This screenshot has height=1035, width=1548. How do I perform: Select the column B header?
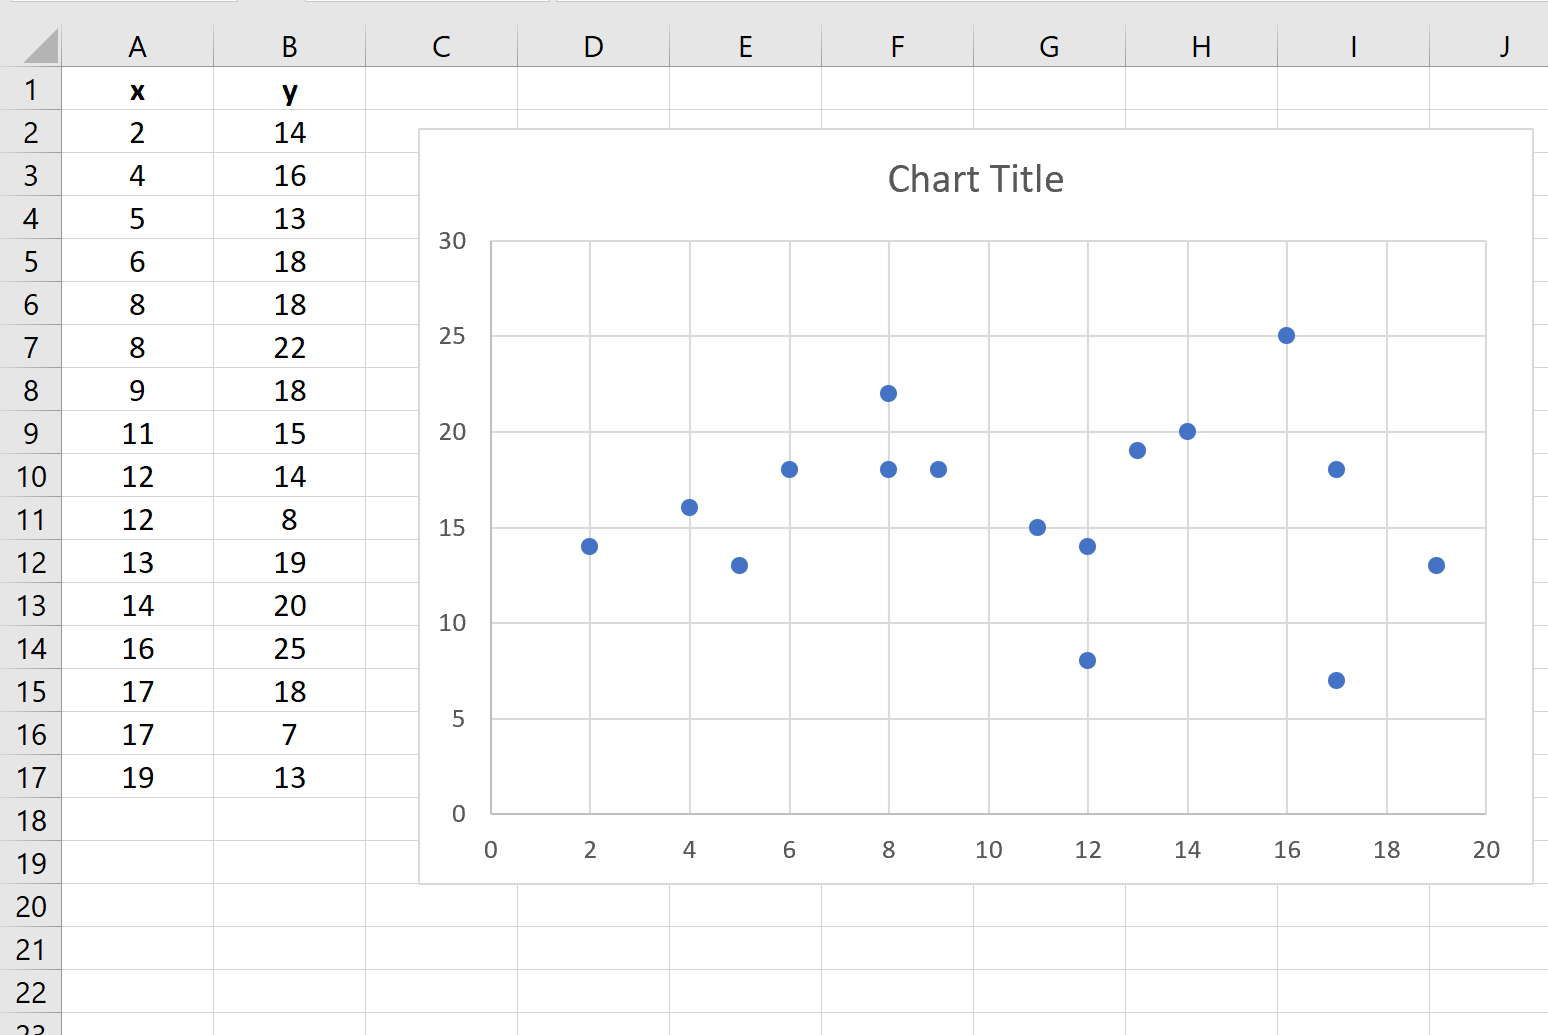click(289, 46)
